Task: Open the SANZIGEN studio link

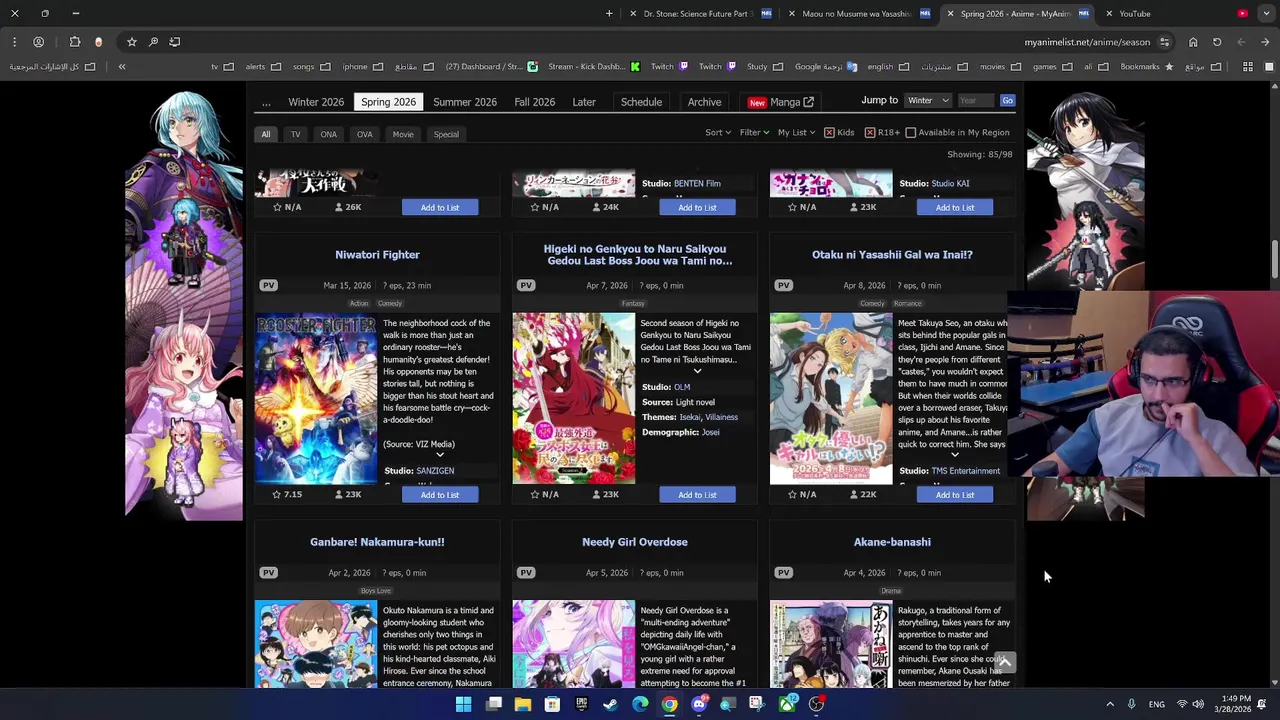Action: (435, 471)
